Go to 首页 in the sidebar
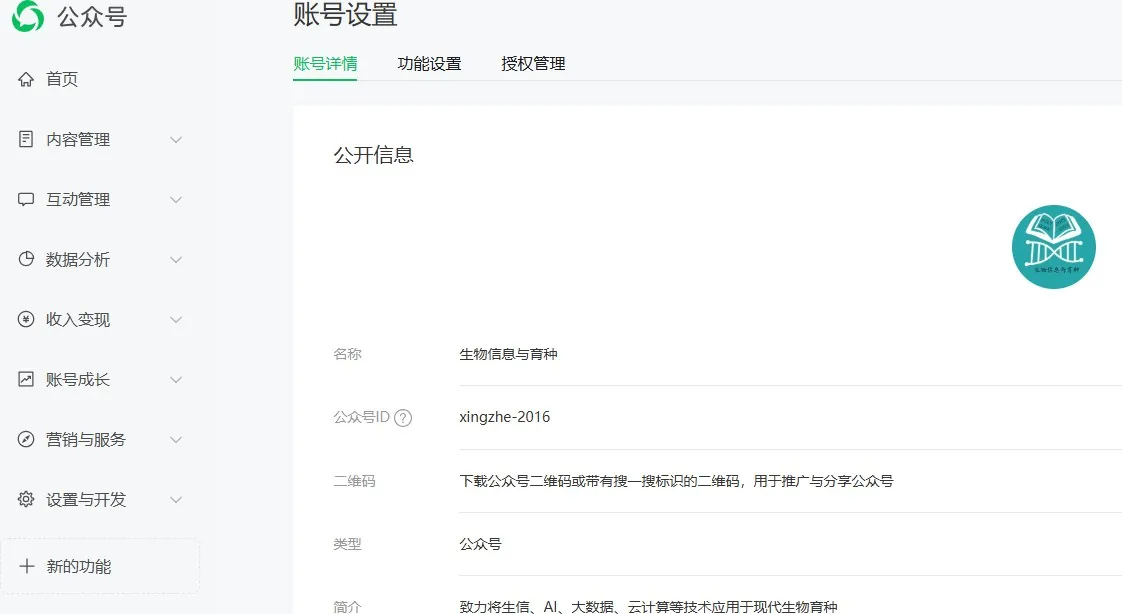Image resolution: width=1122 pixels, height=614 pixels. coord(62,79)
